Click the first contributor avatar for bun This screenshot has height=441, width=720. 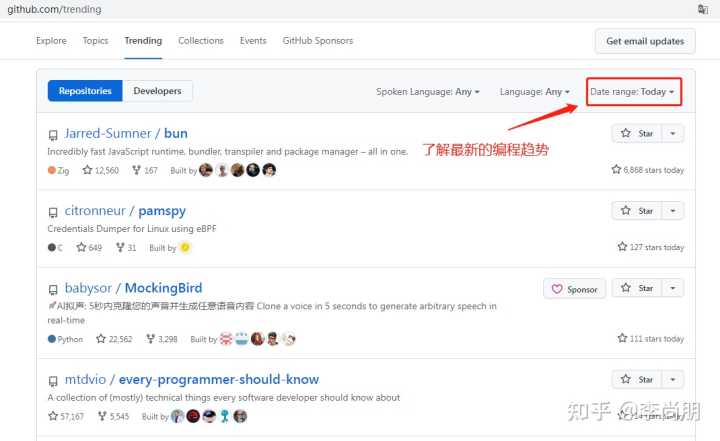[x=206, y=170]
